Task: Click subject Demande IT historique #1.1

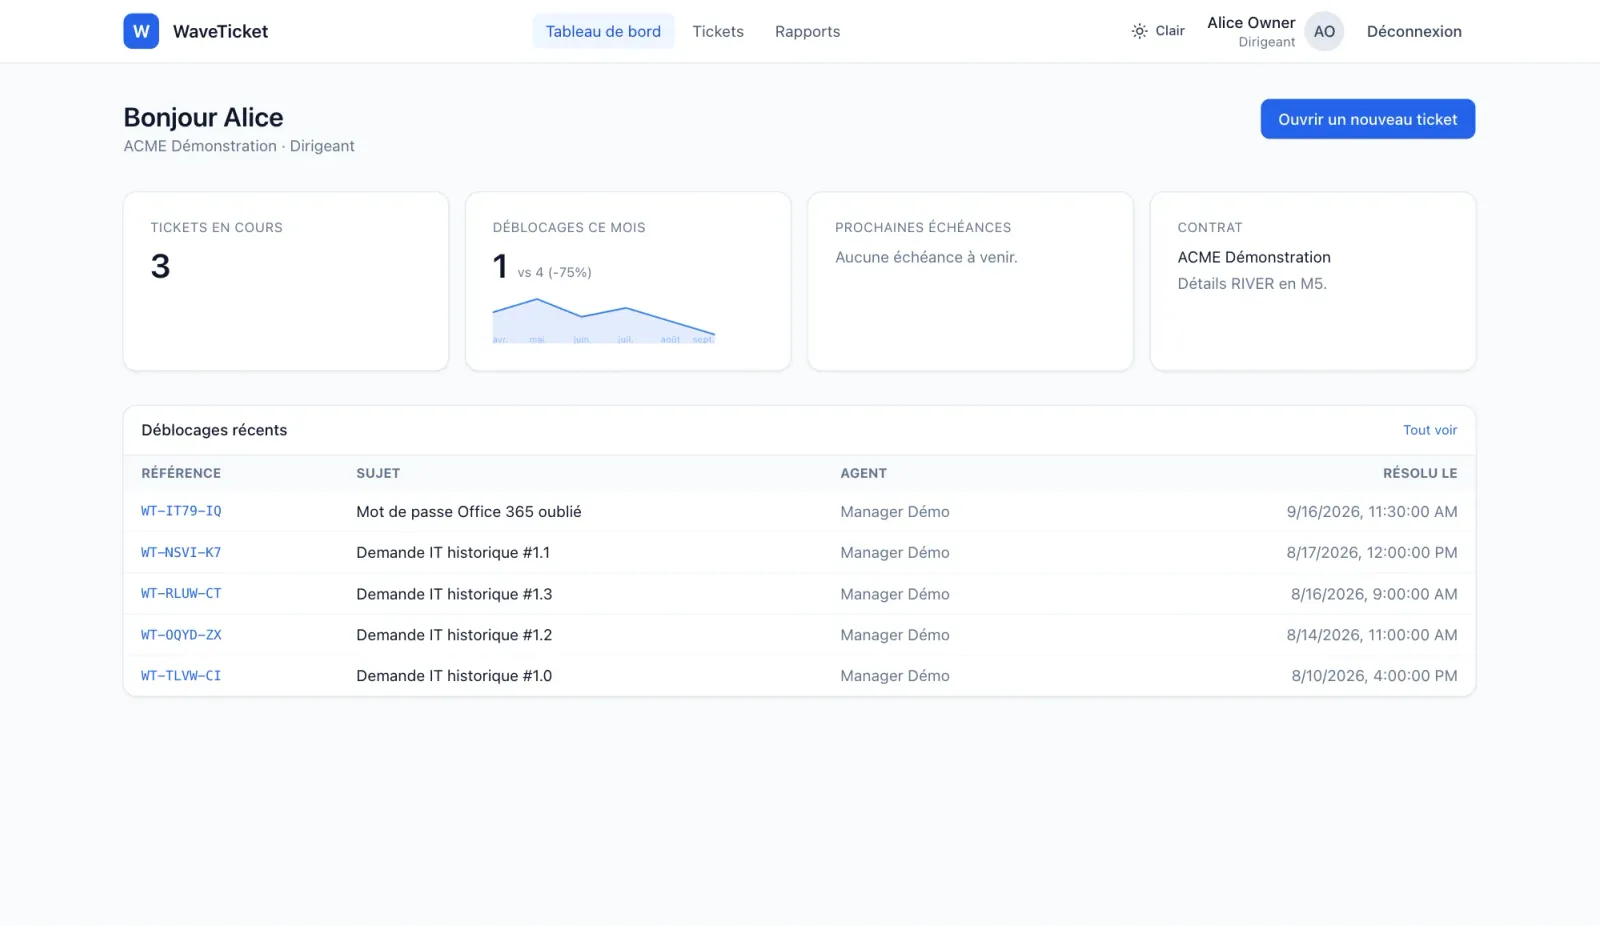Action: (453, 553)
